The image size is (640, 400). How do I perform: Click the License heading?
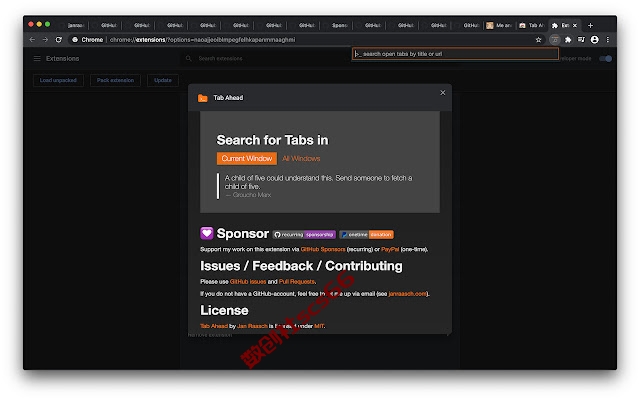coord(224,311)
